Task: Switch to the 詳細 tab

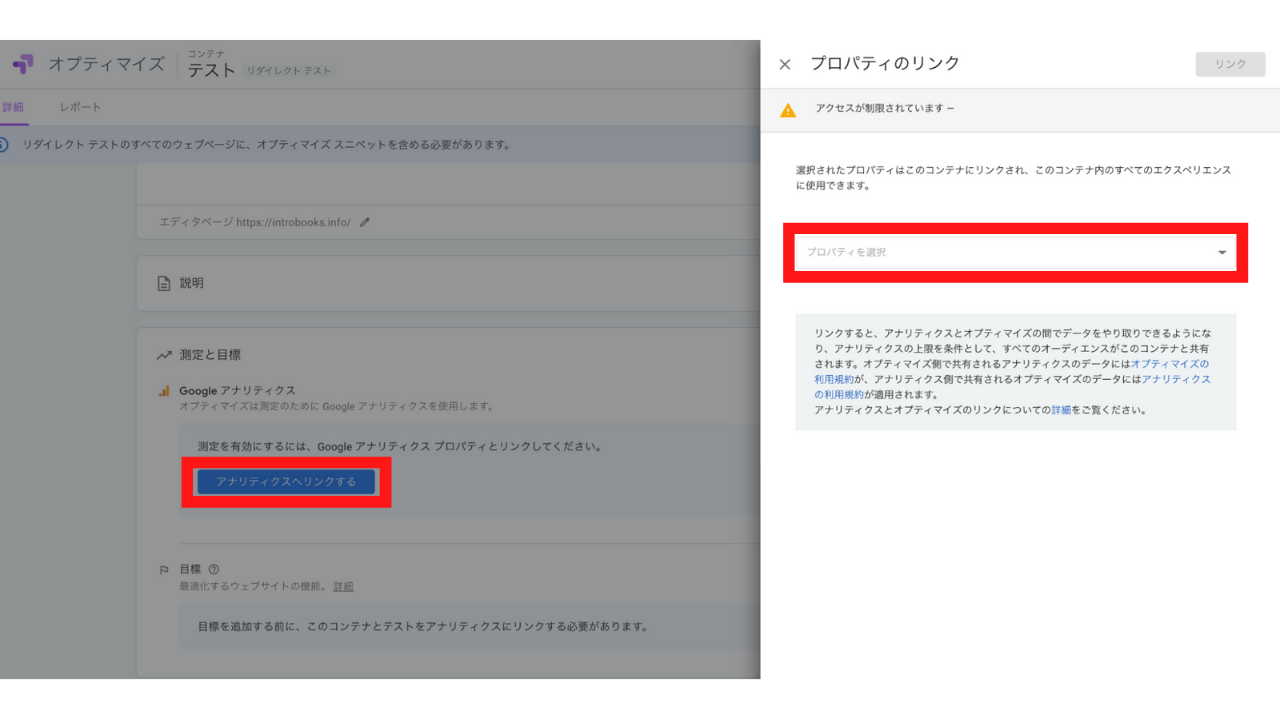Action: tap(12, 107)
